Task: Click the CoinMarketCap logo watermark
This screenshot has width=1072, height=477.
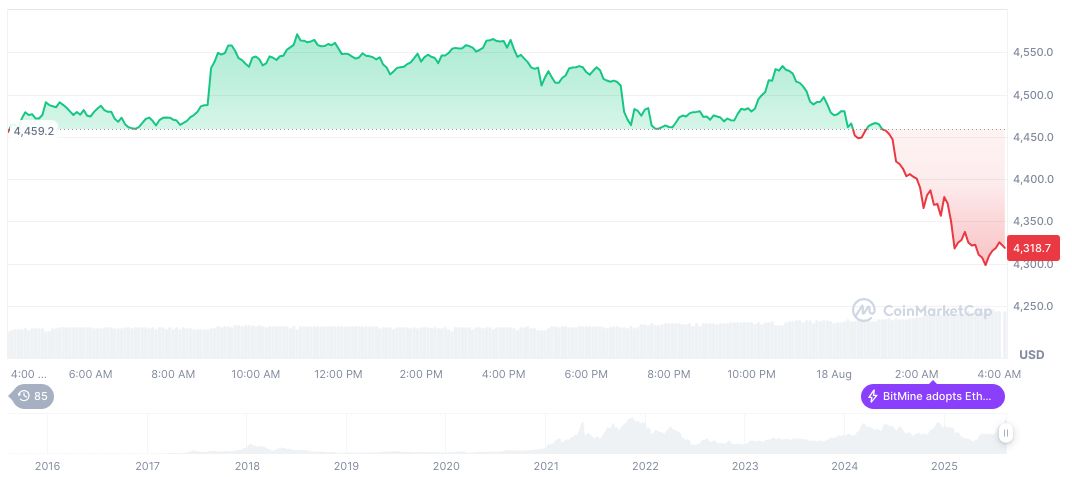Action: click(x=922, y=311)
